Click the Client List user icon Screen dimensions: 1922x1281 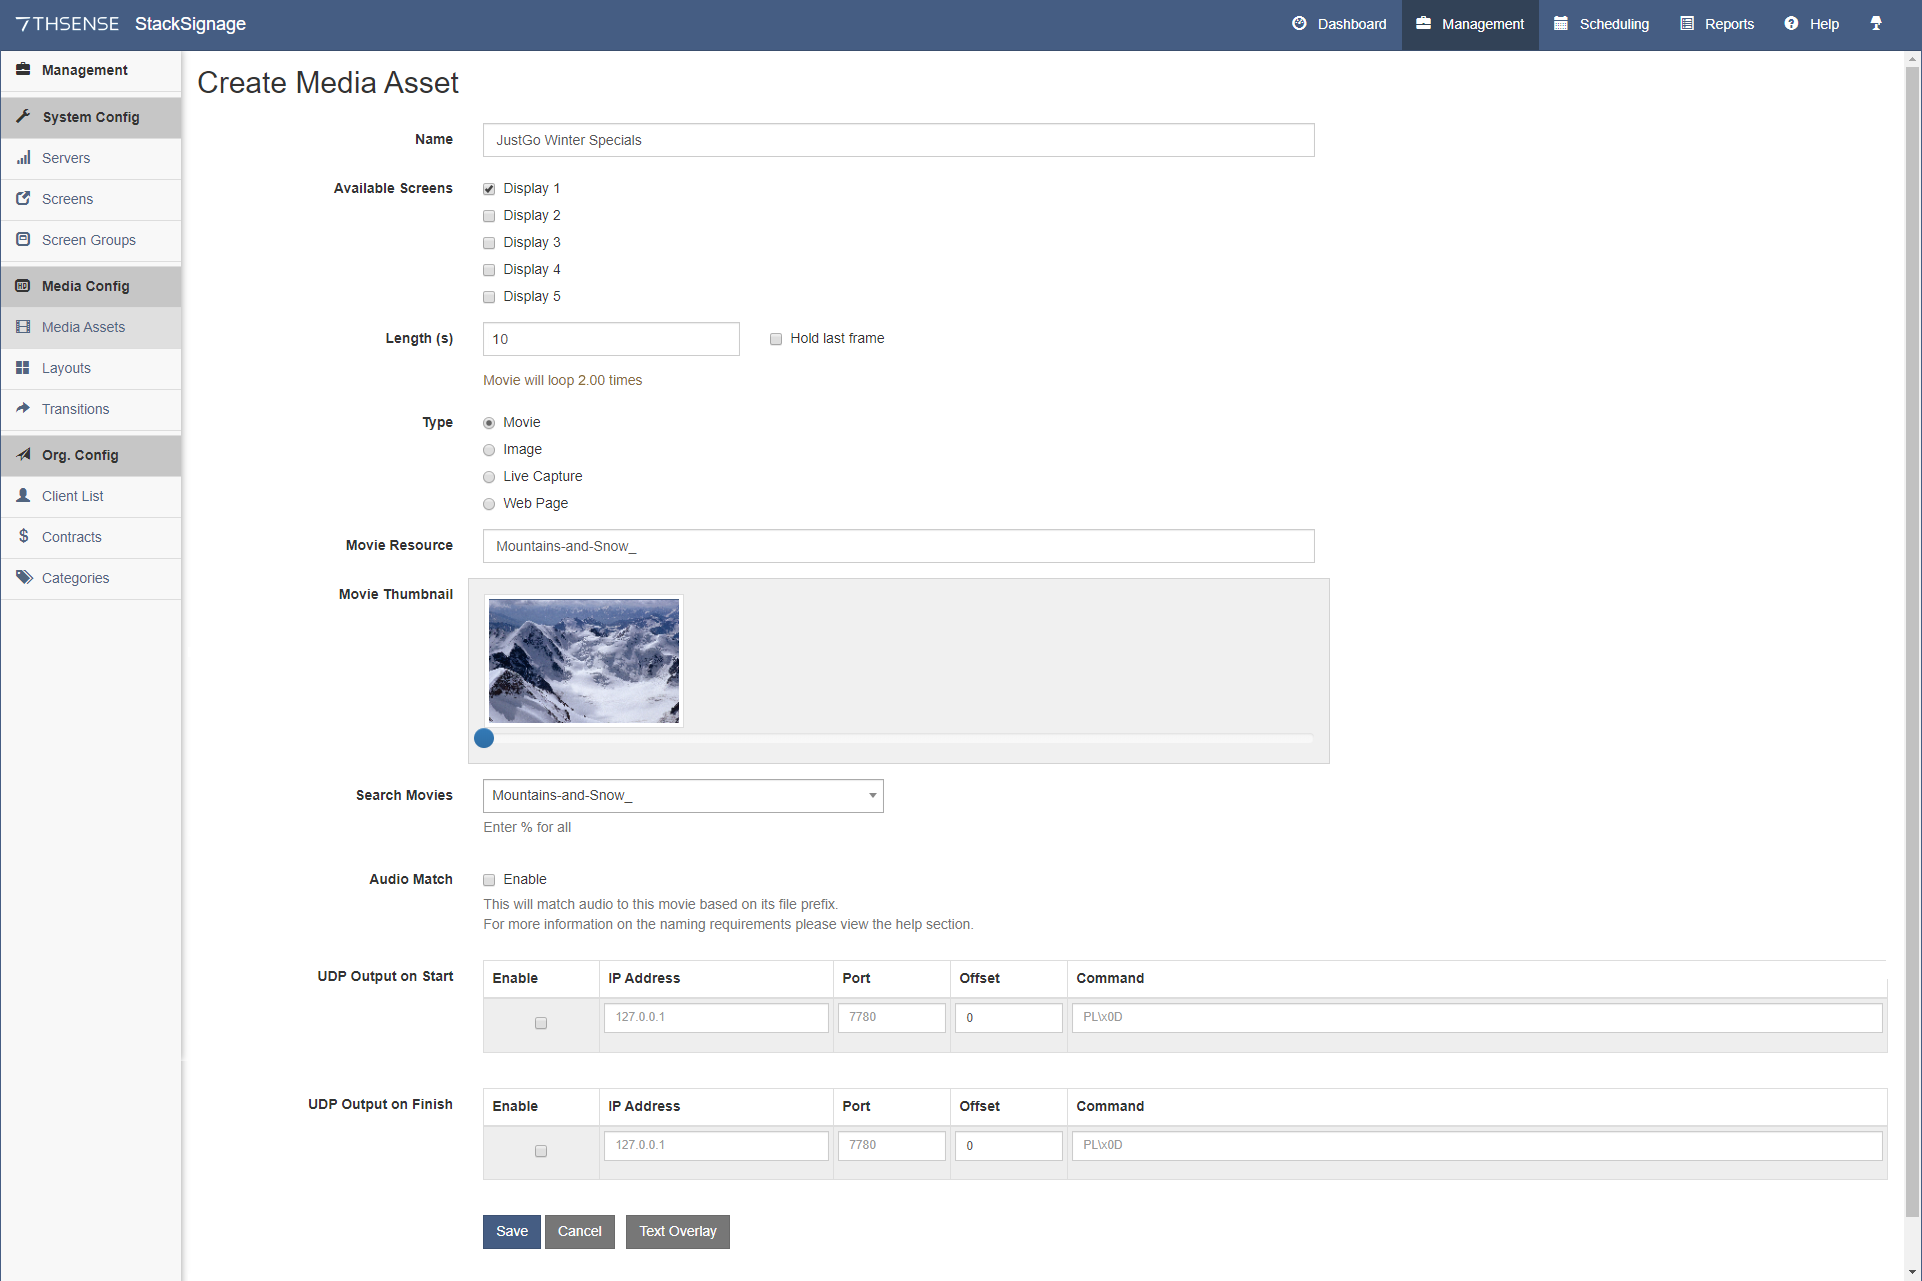click(x=23, y=496)
